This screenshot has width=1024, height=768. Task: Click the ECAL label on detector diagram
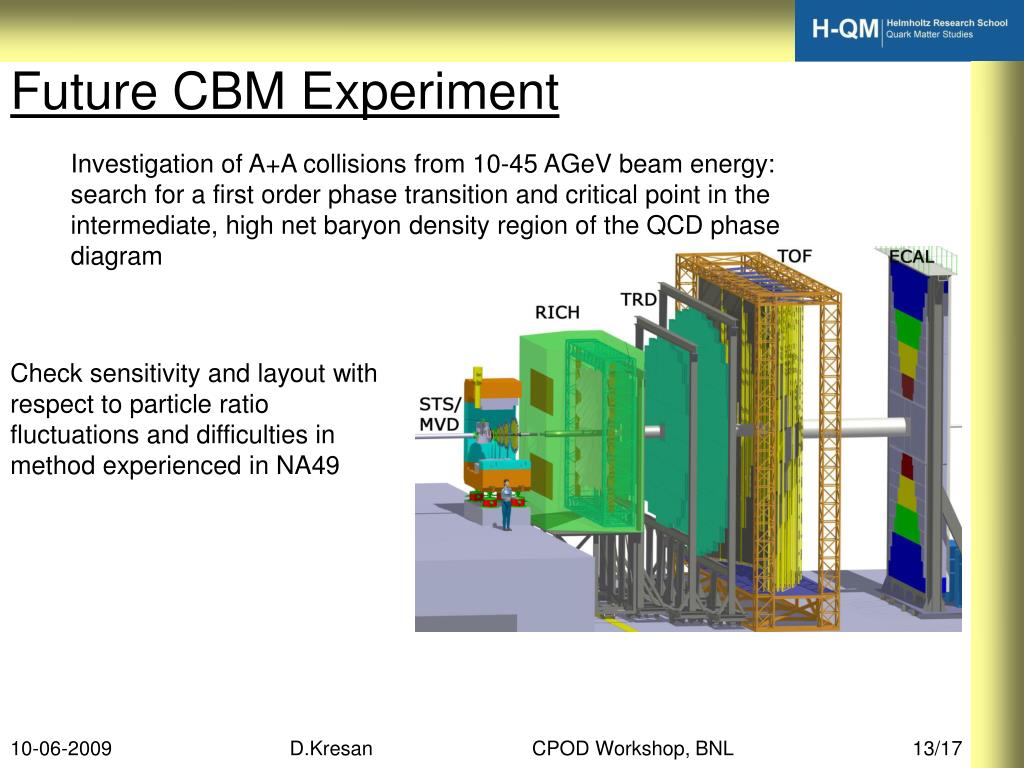[x=912, y=257]
